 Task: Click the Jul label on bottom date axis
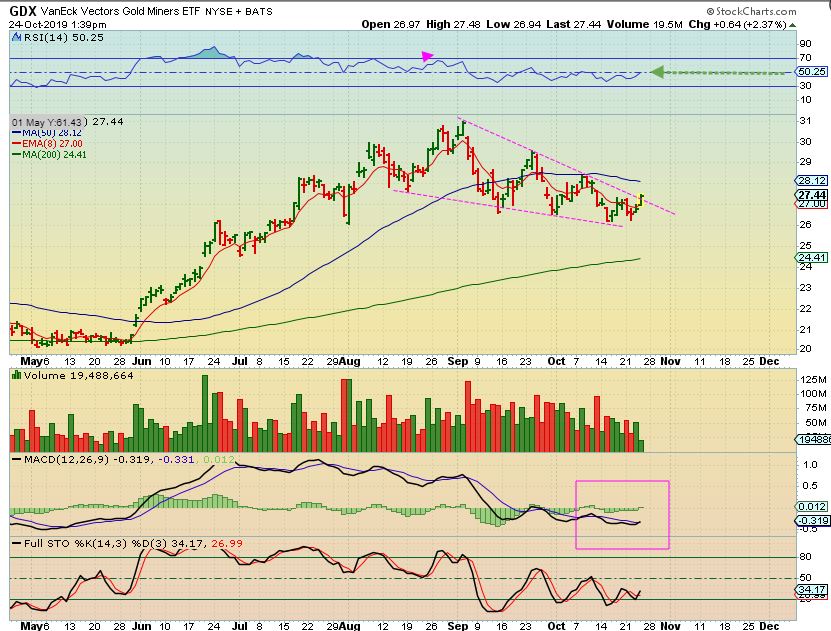point(240,626)
